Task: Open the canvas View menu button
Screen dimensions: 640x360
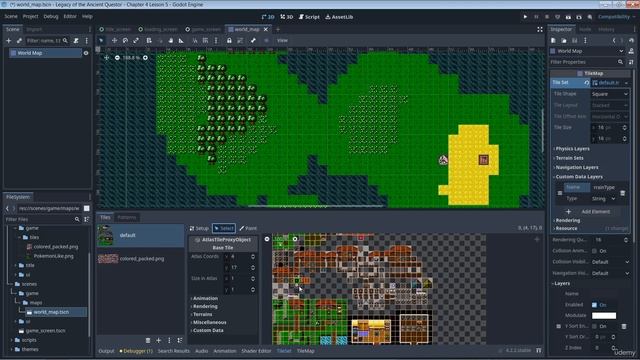Action: 282,40
